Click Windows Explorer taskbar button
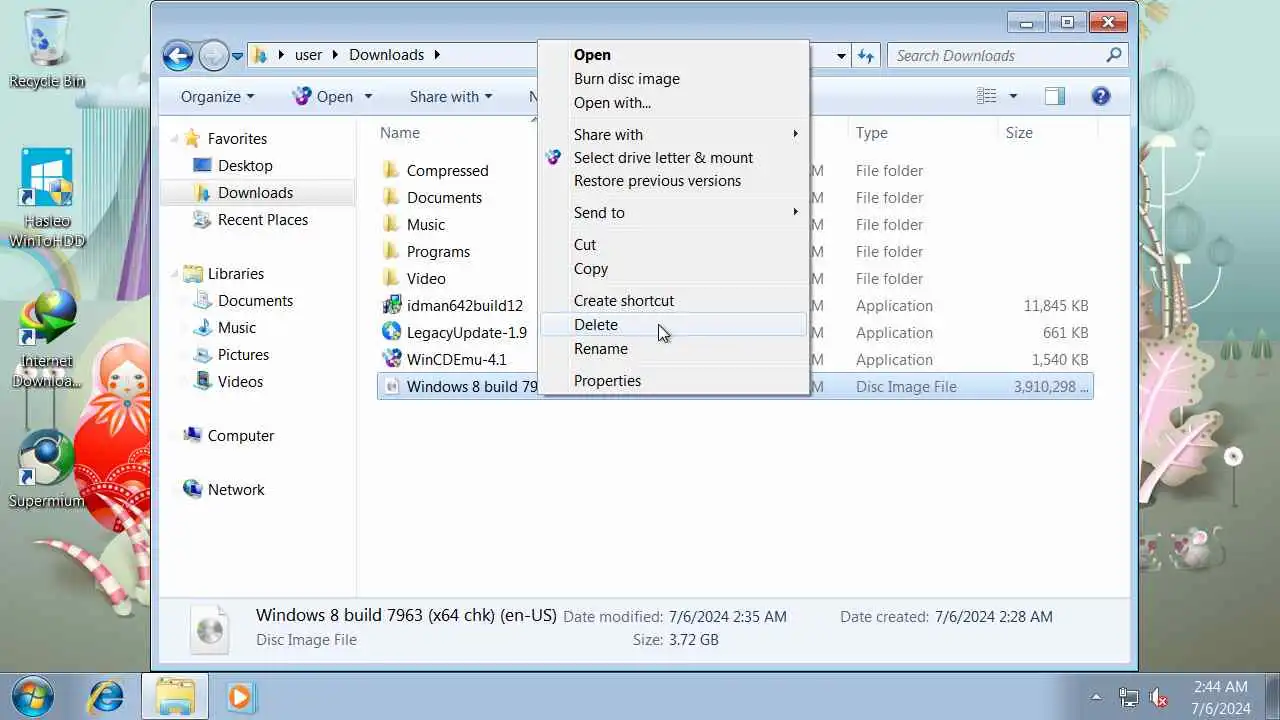 175,696
